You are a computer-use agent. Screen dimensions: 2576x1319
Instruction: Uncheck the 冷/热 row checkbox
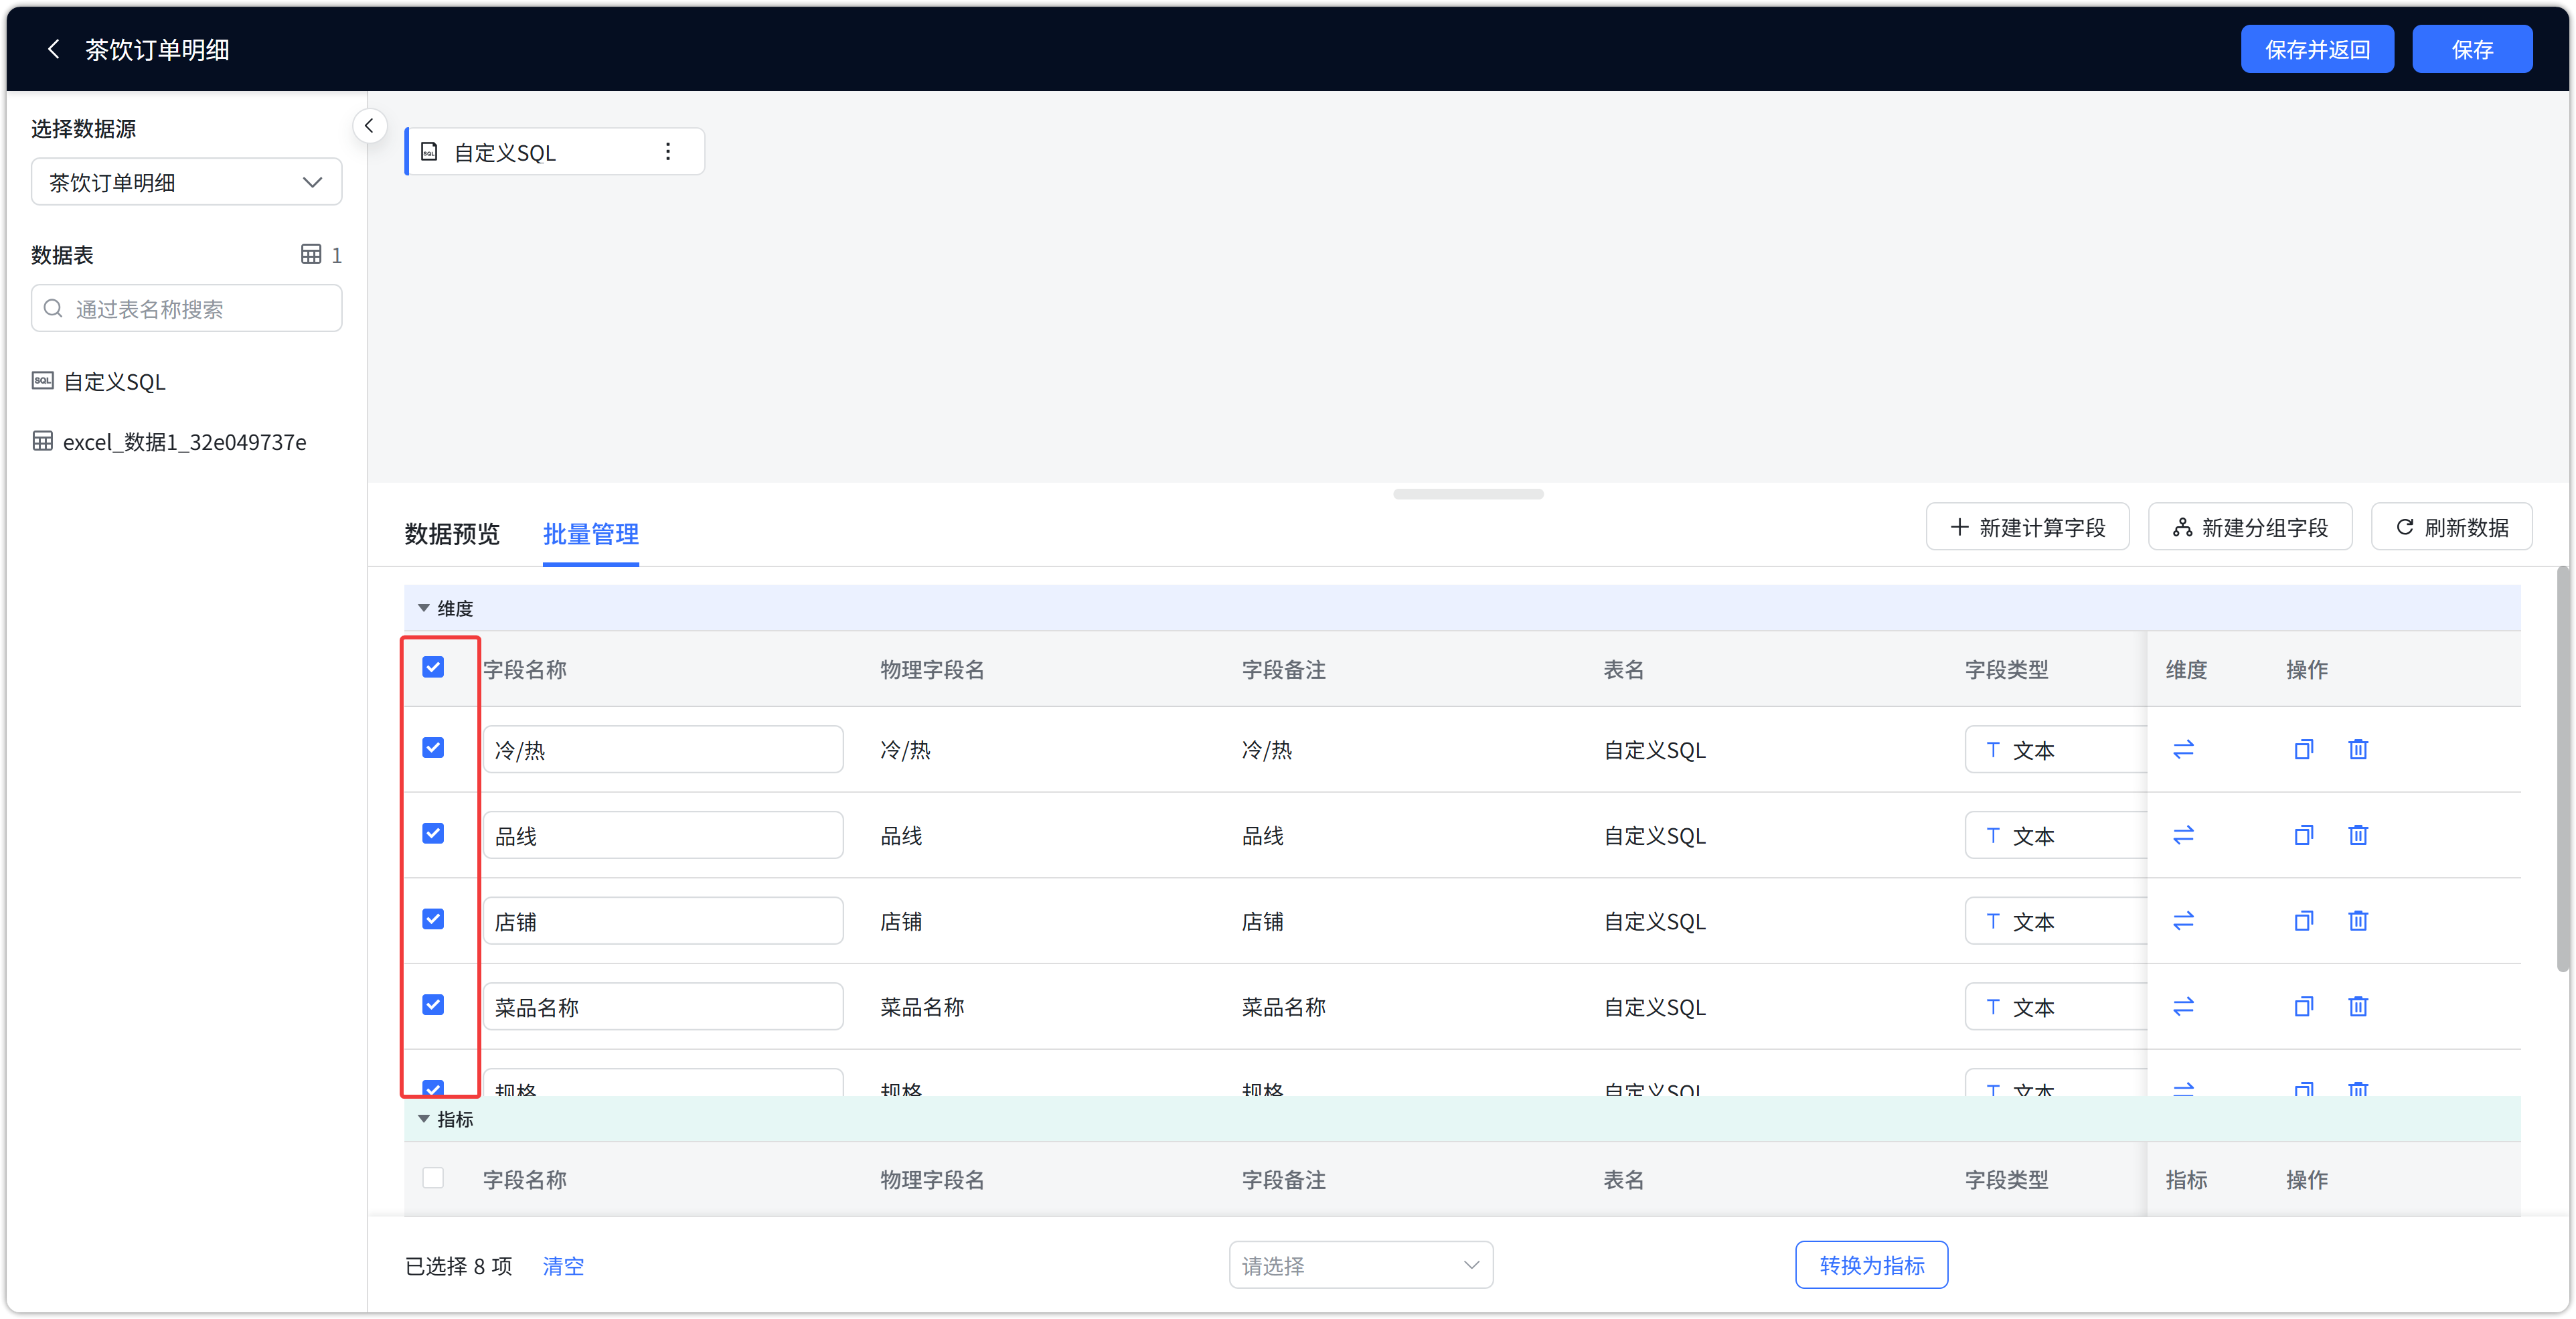click(433, 748)
